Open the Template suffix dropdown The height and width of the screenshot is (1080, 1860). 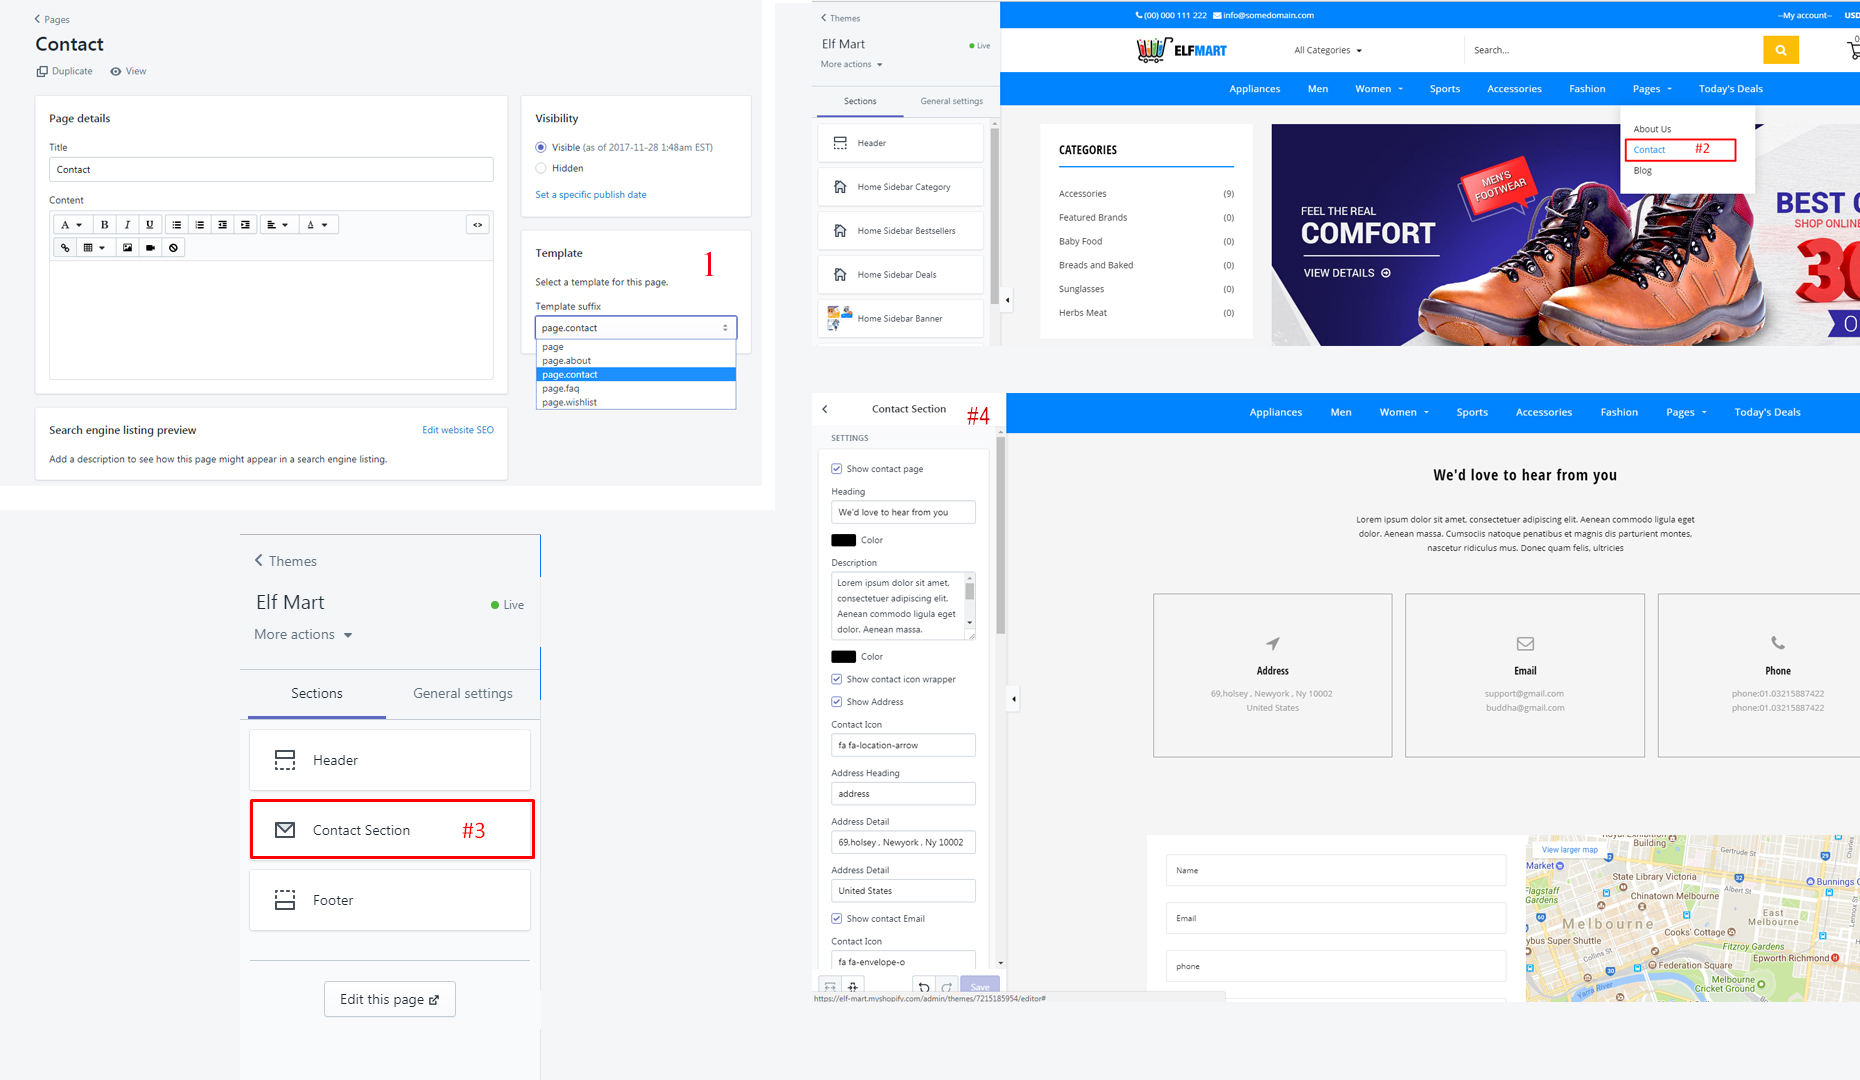tap(635, 327)
